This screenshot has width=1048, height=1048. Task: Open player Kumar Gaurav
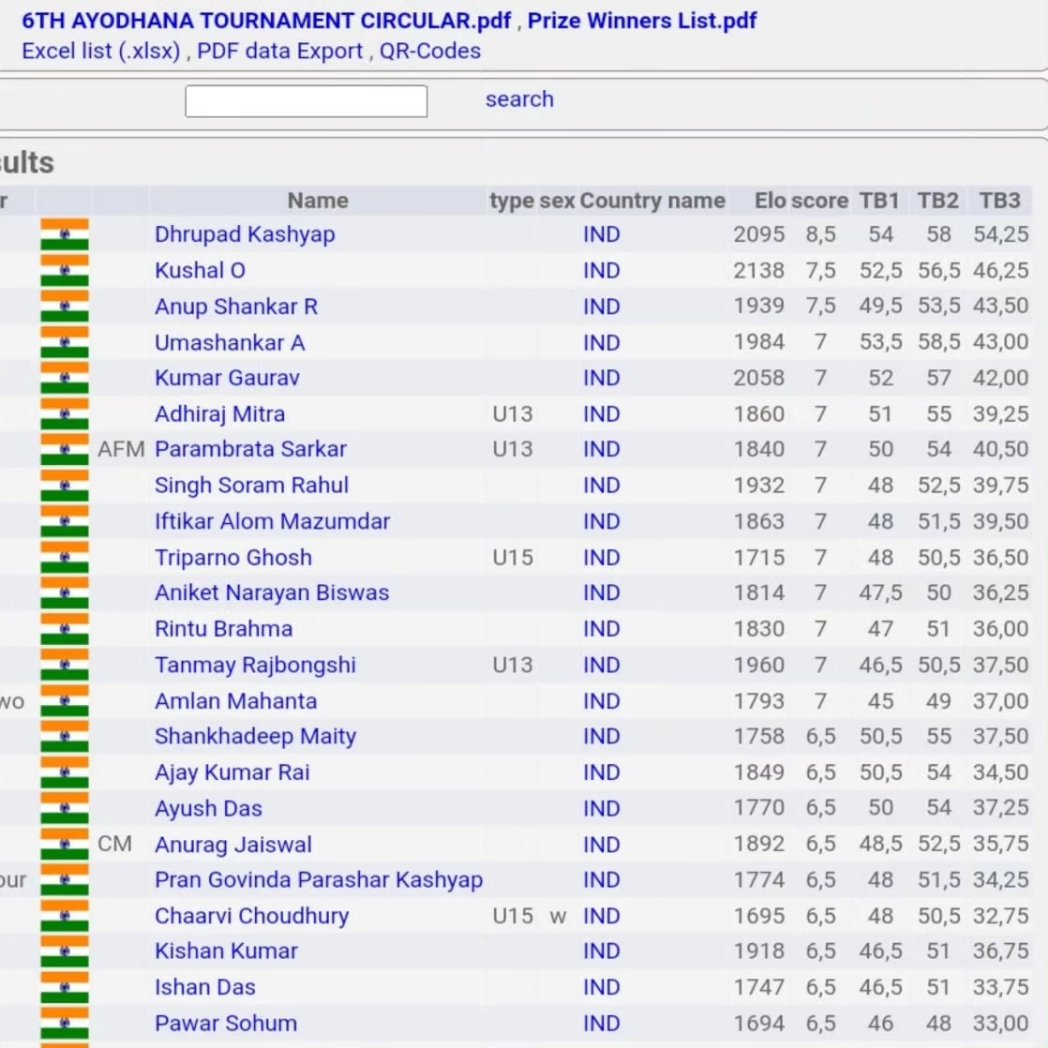pos(227,378)
